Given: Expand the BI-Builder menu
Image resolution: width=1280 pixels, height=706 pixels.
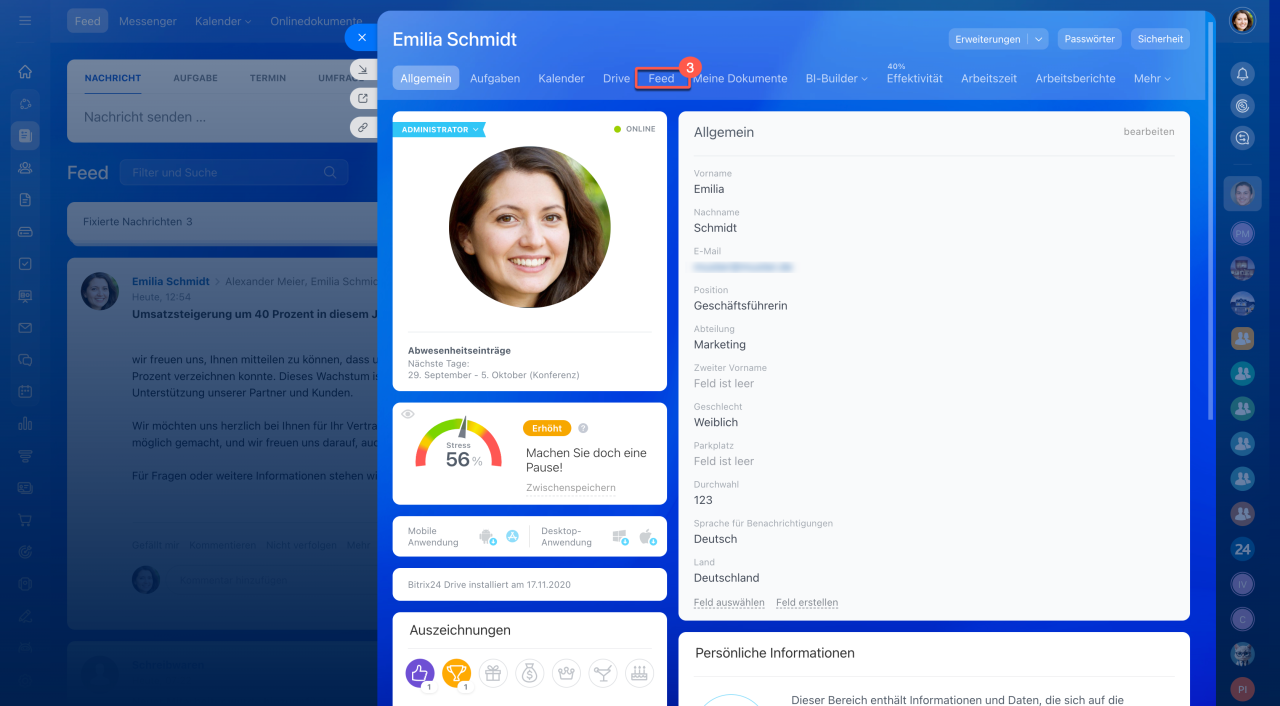Looking at the screenshot, I should coord(837,78).
